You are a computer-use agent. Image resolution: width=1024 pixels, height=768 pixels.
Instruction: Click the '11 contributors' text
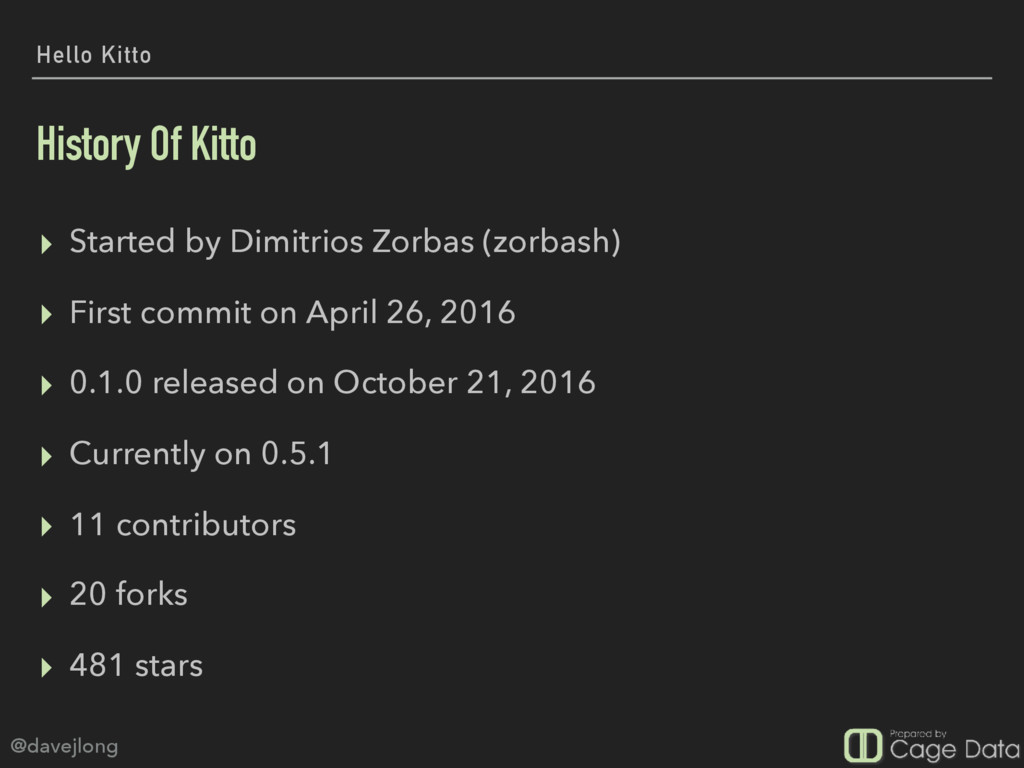point(183,524)
